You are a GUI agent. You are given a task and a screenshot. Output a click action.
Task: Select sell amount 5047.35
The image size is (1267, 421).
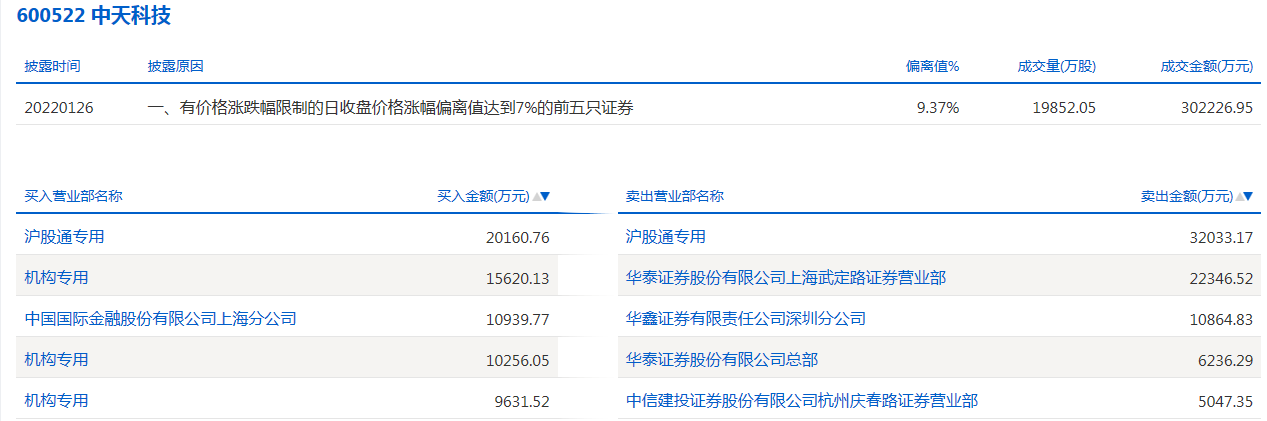click(1225, 401)
